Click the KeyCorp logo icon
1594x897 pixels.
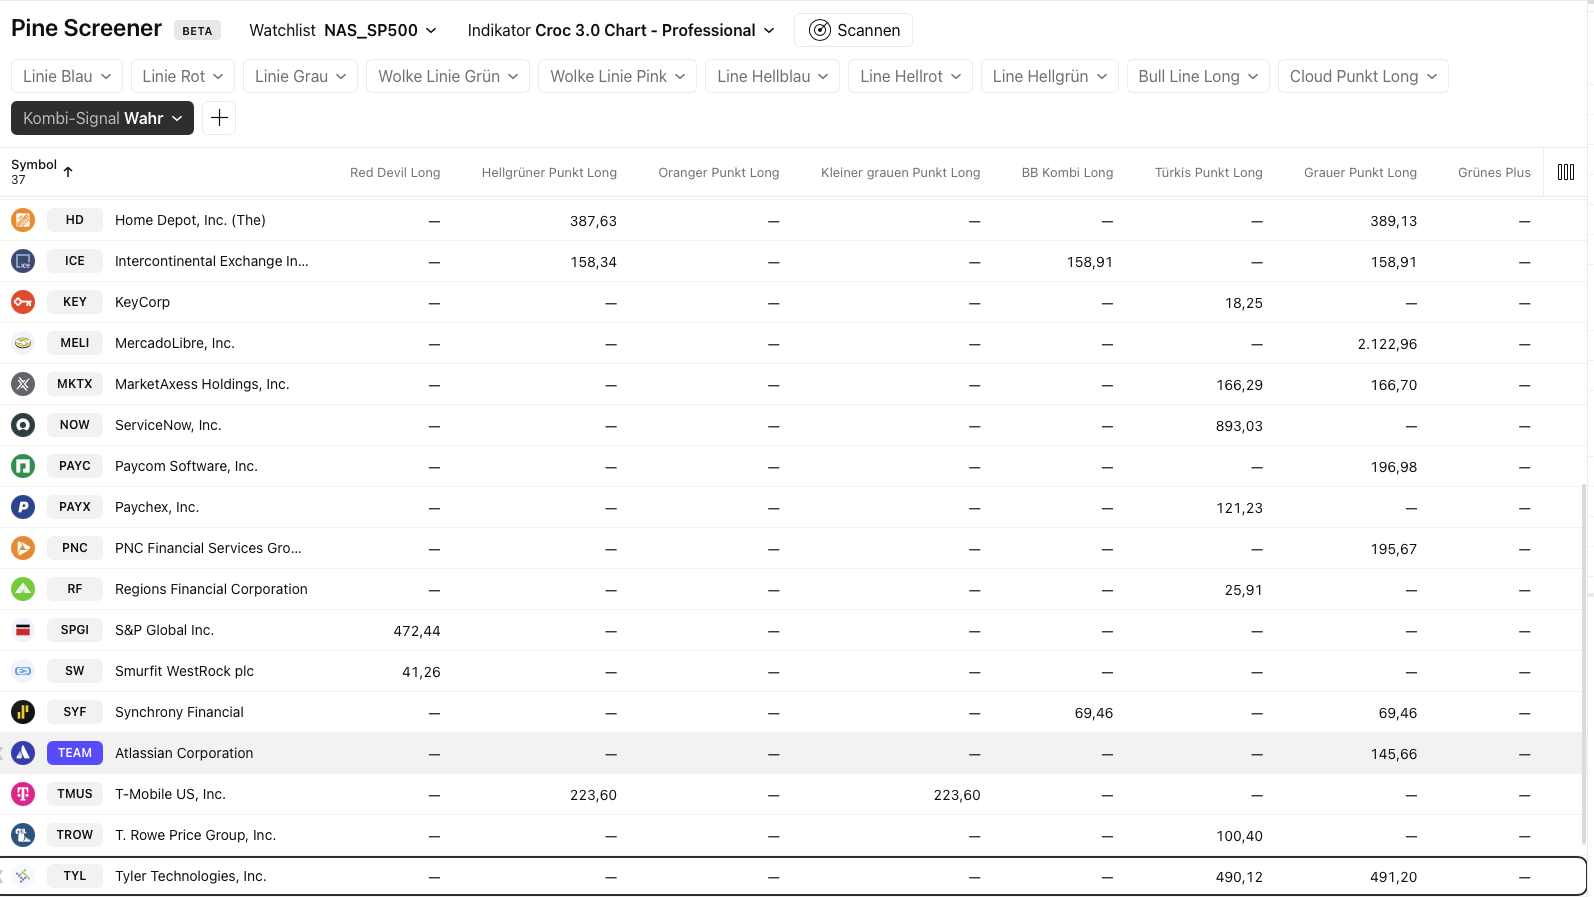[x=23, y=302]
